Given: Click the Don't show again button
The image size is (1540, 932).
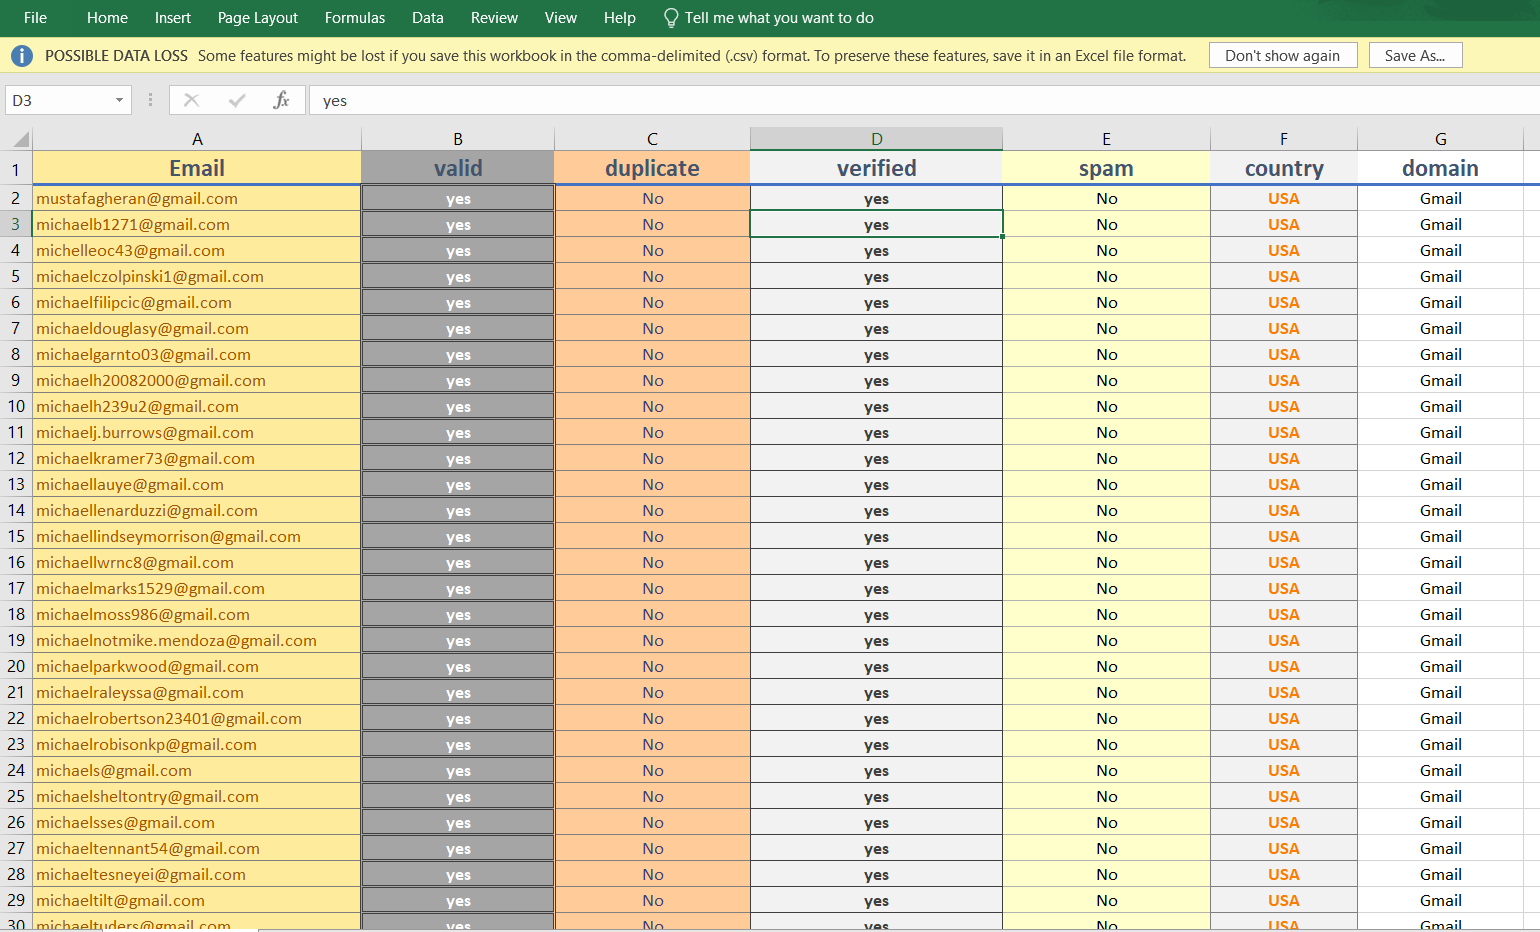Looking at the screenshot, I should tap(1283, 55).
